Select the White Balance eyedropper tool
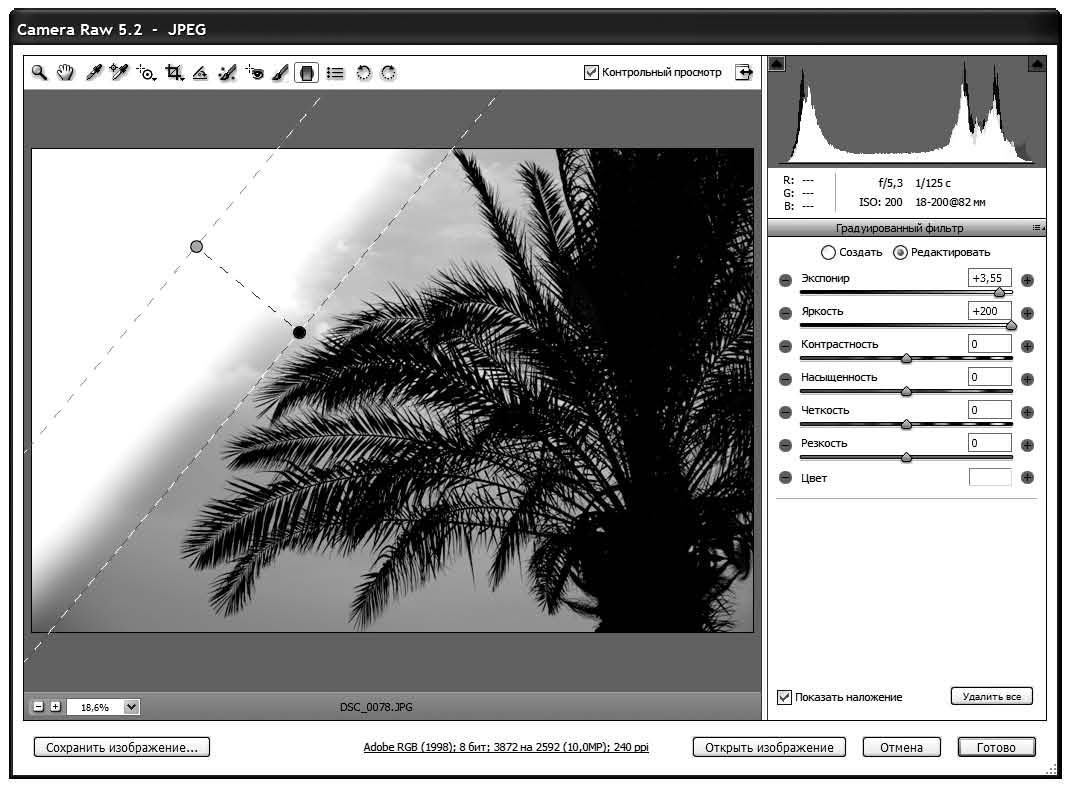The image size is (1071, 790). pyautogui.click(x=93, y=72)
